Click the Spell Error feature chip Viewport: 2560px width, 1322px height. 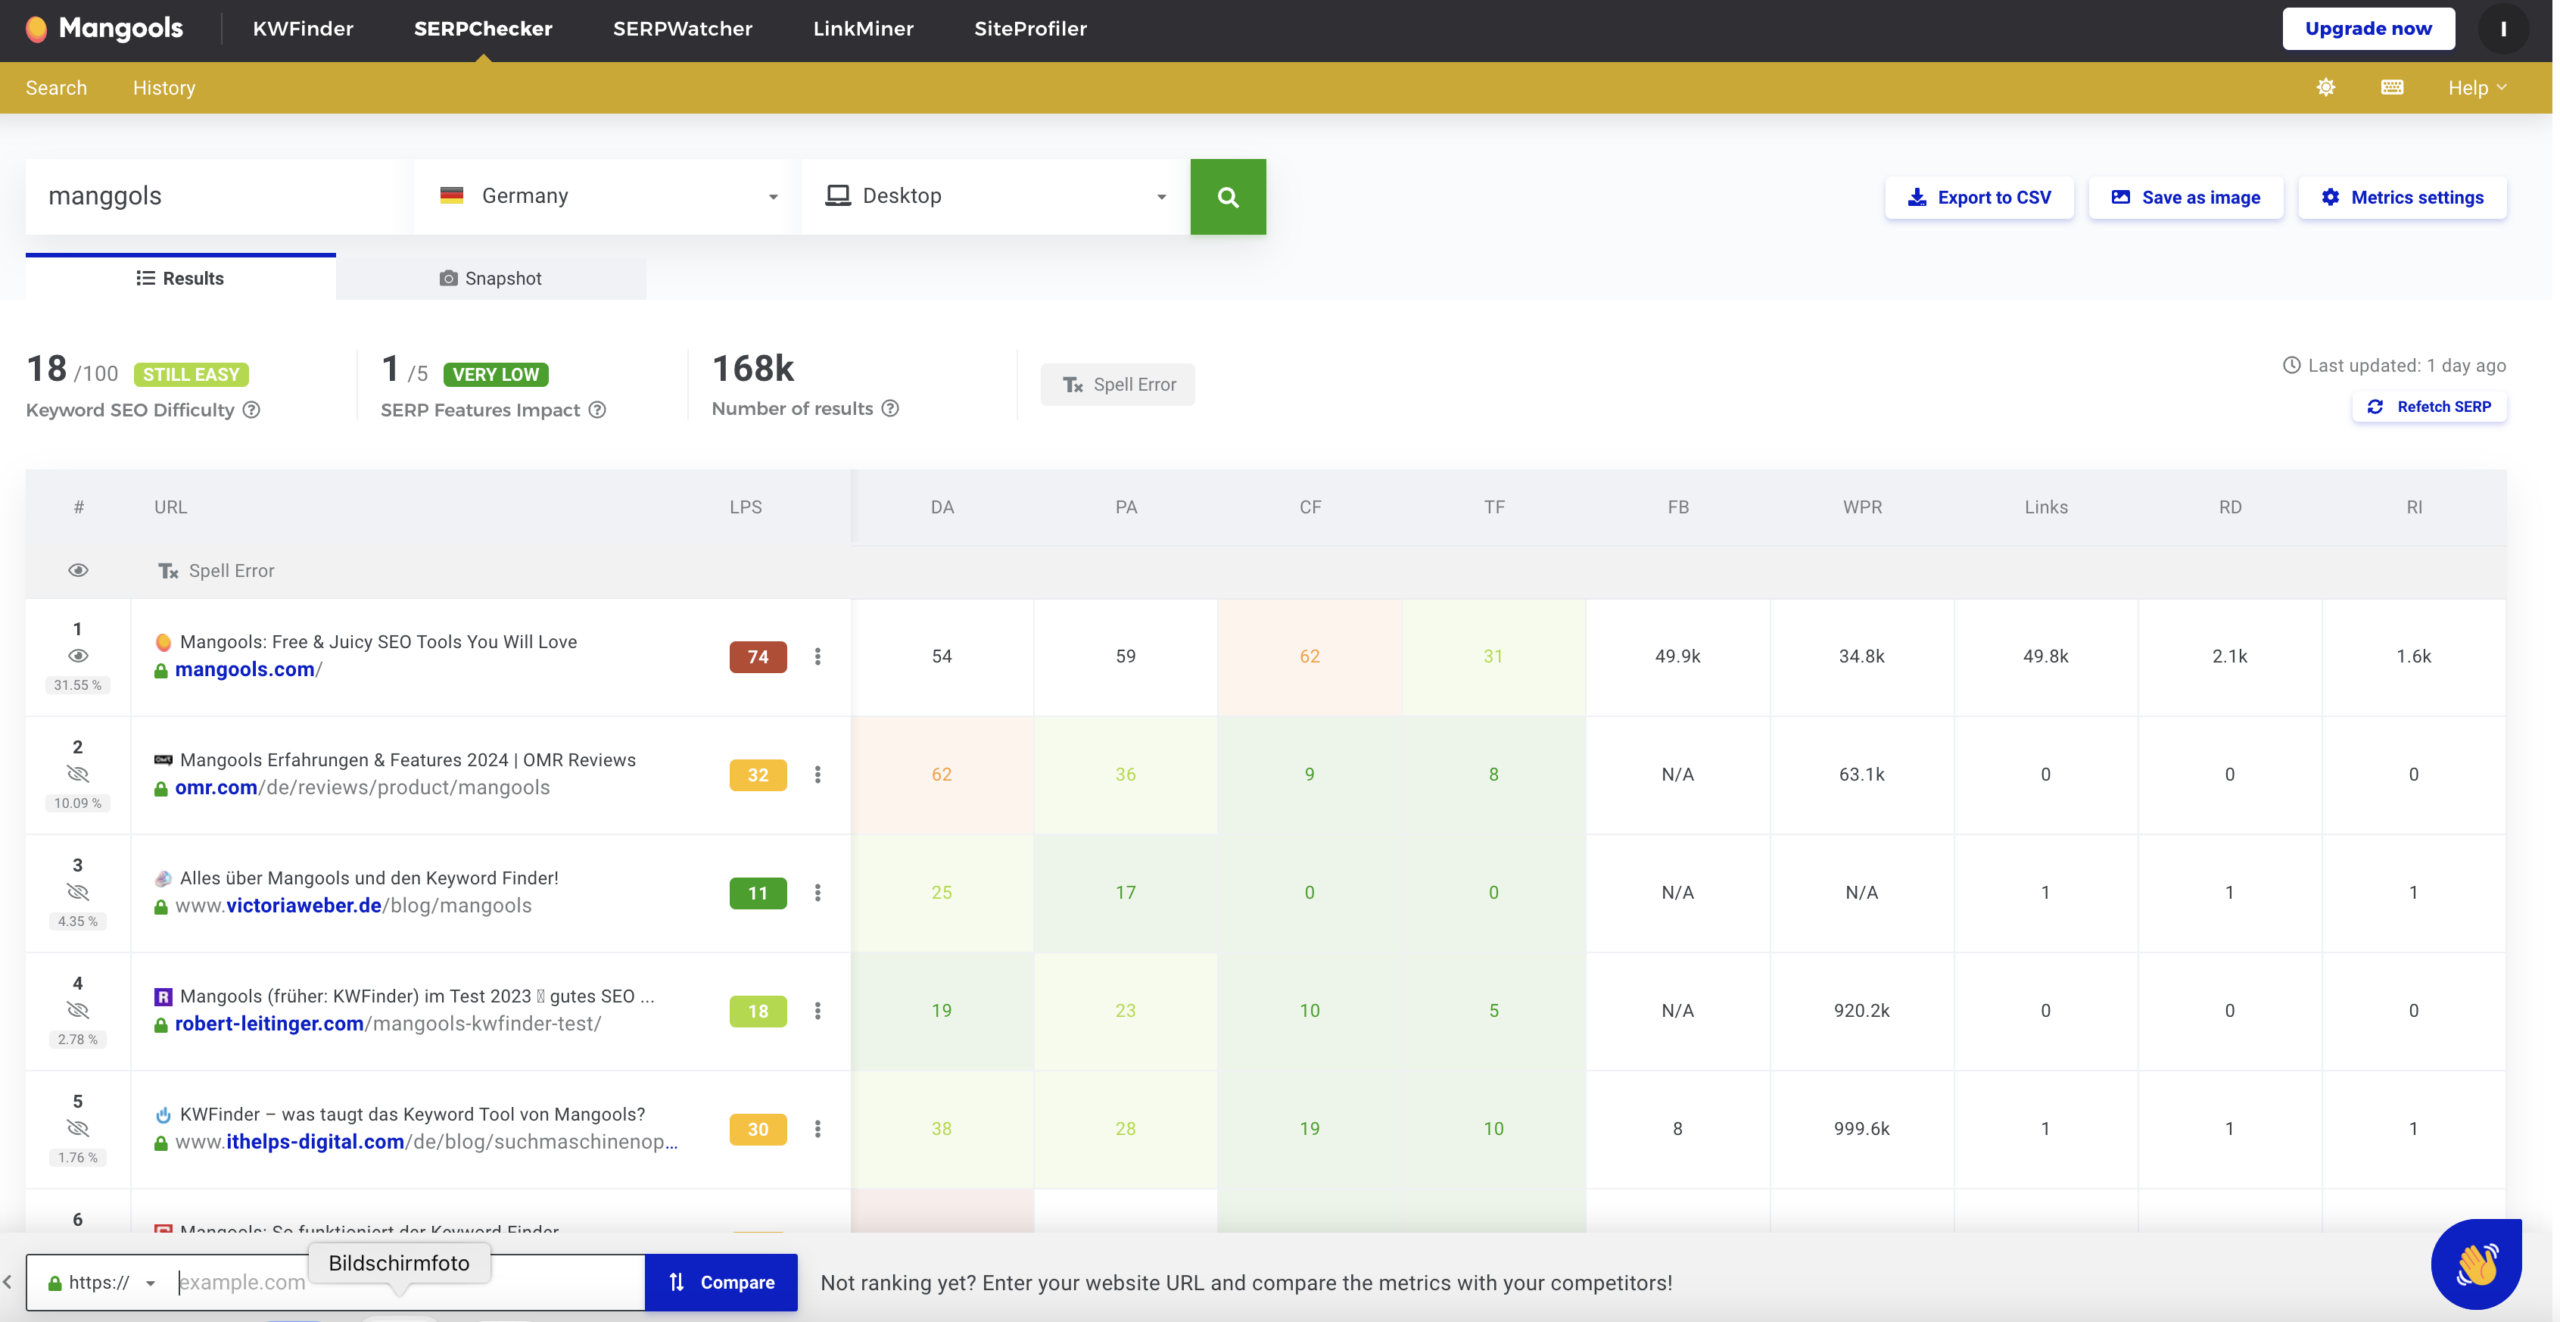pos(1118,385)
